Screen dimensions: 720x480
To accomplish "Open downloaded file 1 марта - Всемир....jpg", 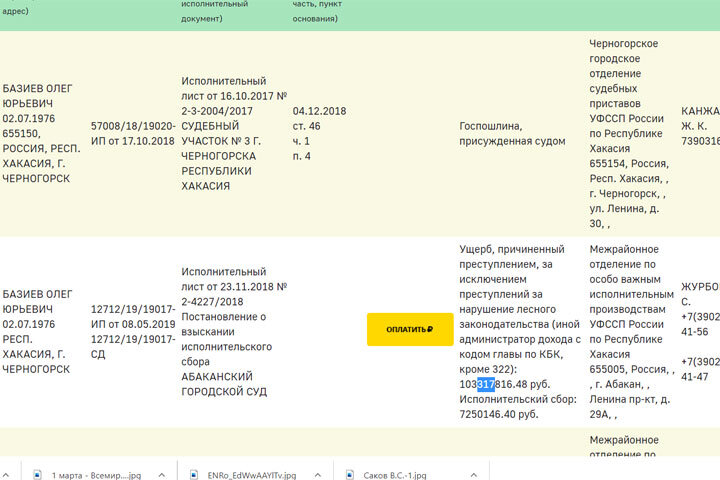I will pyautogui.click(x=96, y=475).
